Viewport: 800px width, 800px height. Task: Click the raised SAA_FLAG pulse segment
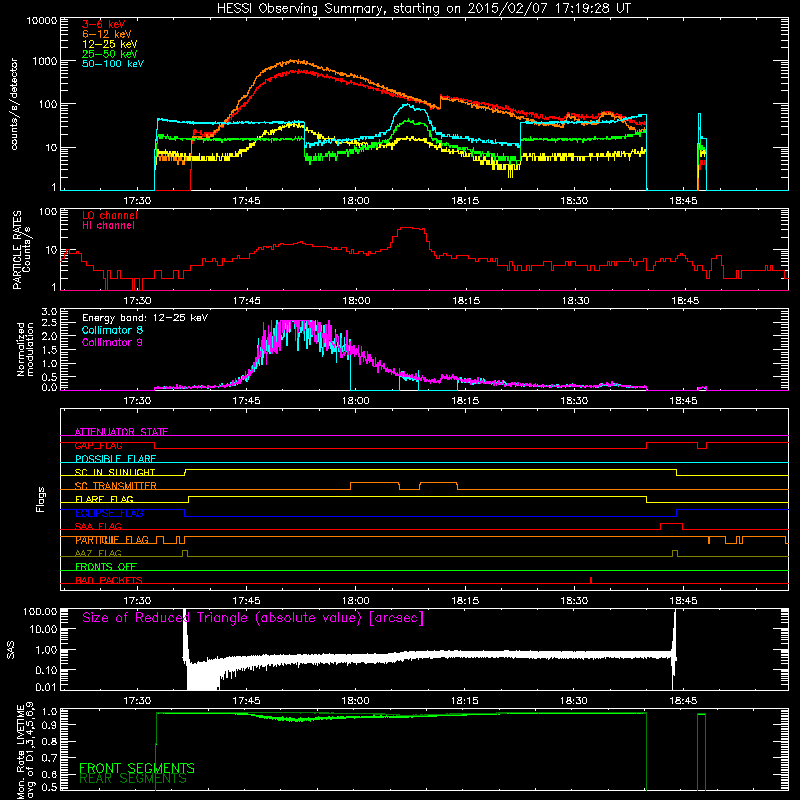click(x=671, y=524)
